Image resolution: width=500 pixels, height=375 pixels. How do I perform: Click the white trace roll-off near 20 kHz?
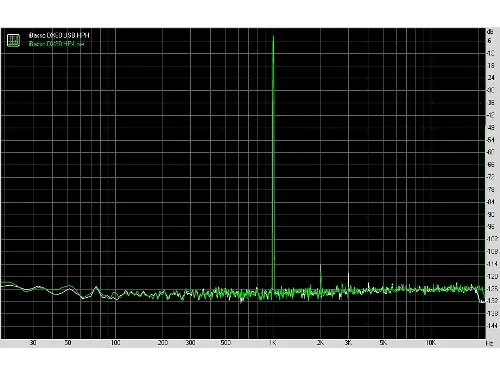(x=480, y=297)
